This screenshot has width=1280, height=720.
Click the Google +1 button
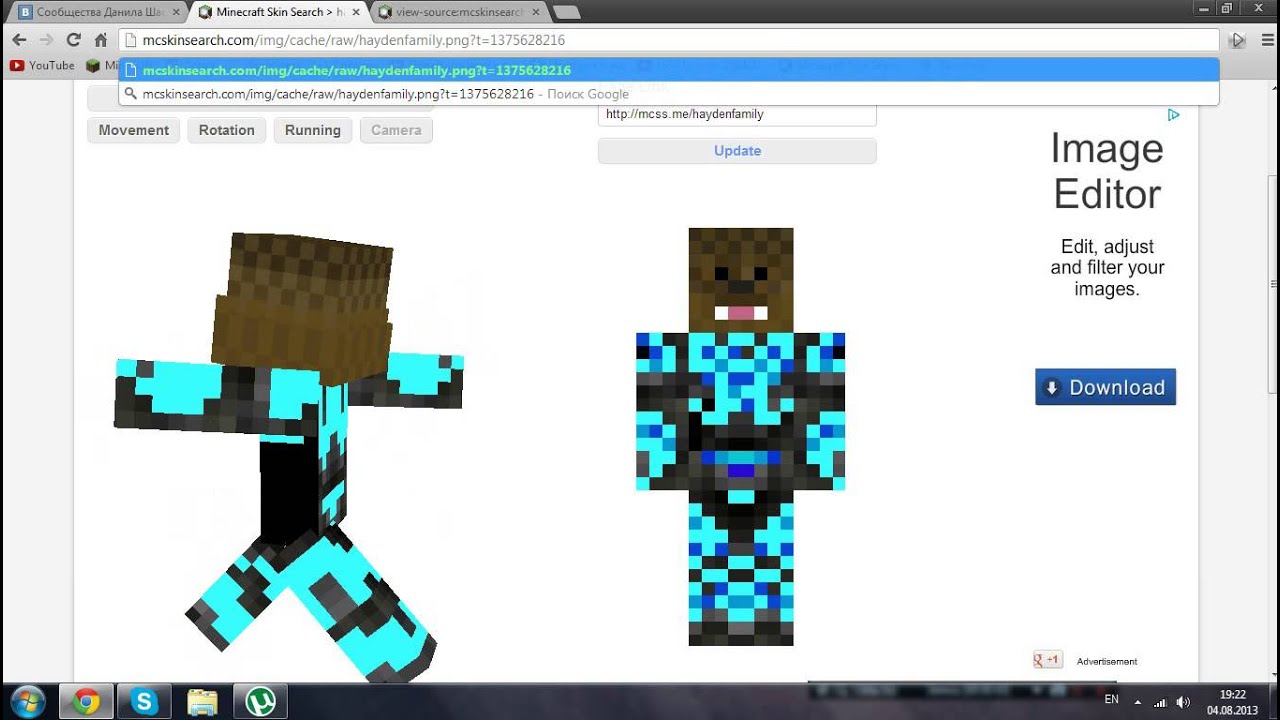pyautogui.click(x=1048, y=660)
